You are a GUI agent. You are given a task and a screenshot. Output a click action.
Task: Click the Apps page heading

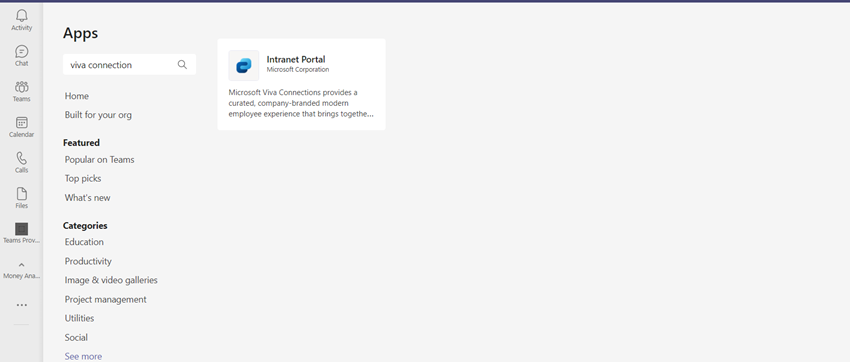pos(80,33)
